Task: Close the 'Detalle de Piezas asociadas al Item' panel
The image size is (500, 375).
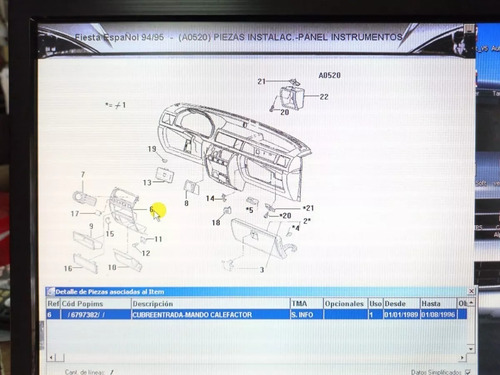Action: tap(471, 291)
